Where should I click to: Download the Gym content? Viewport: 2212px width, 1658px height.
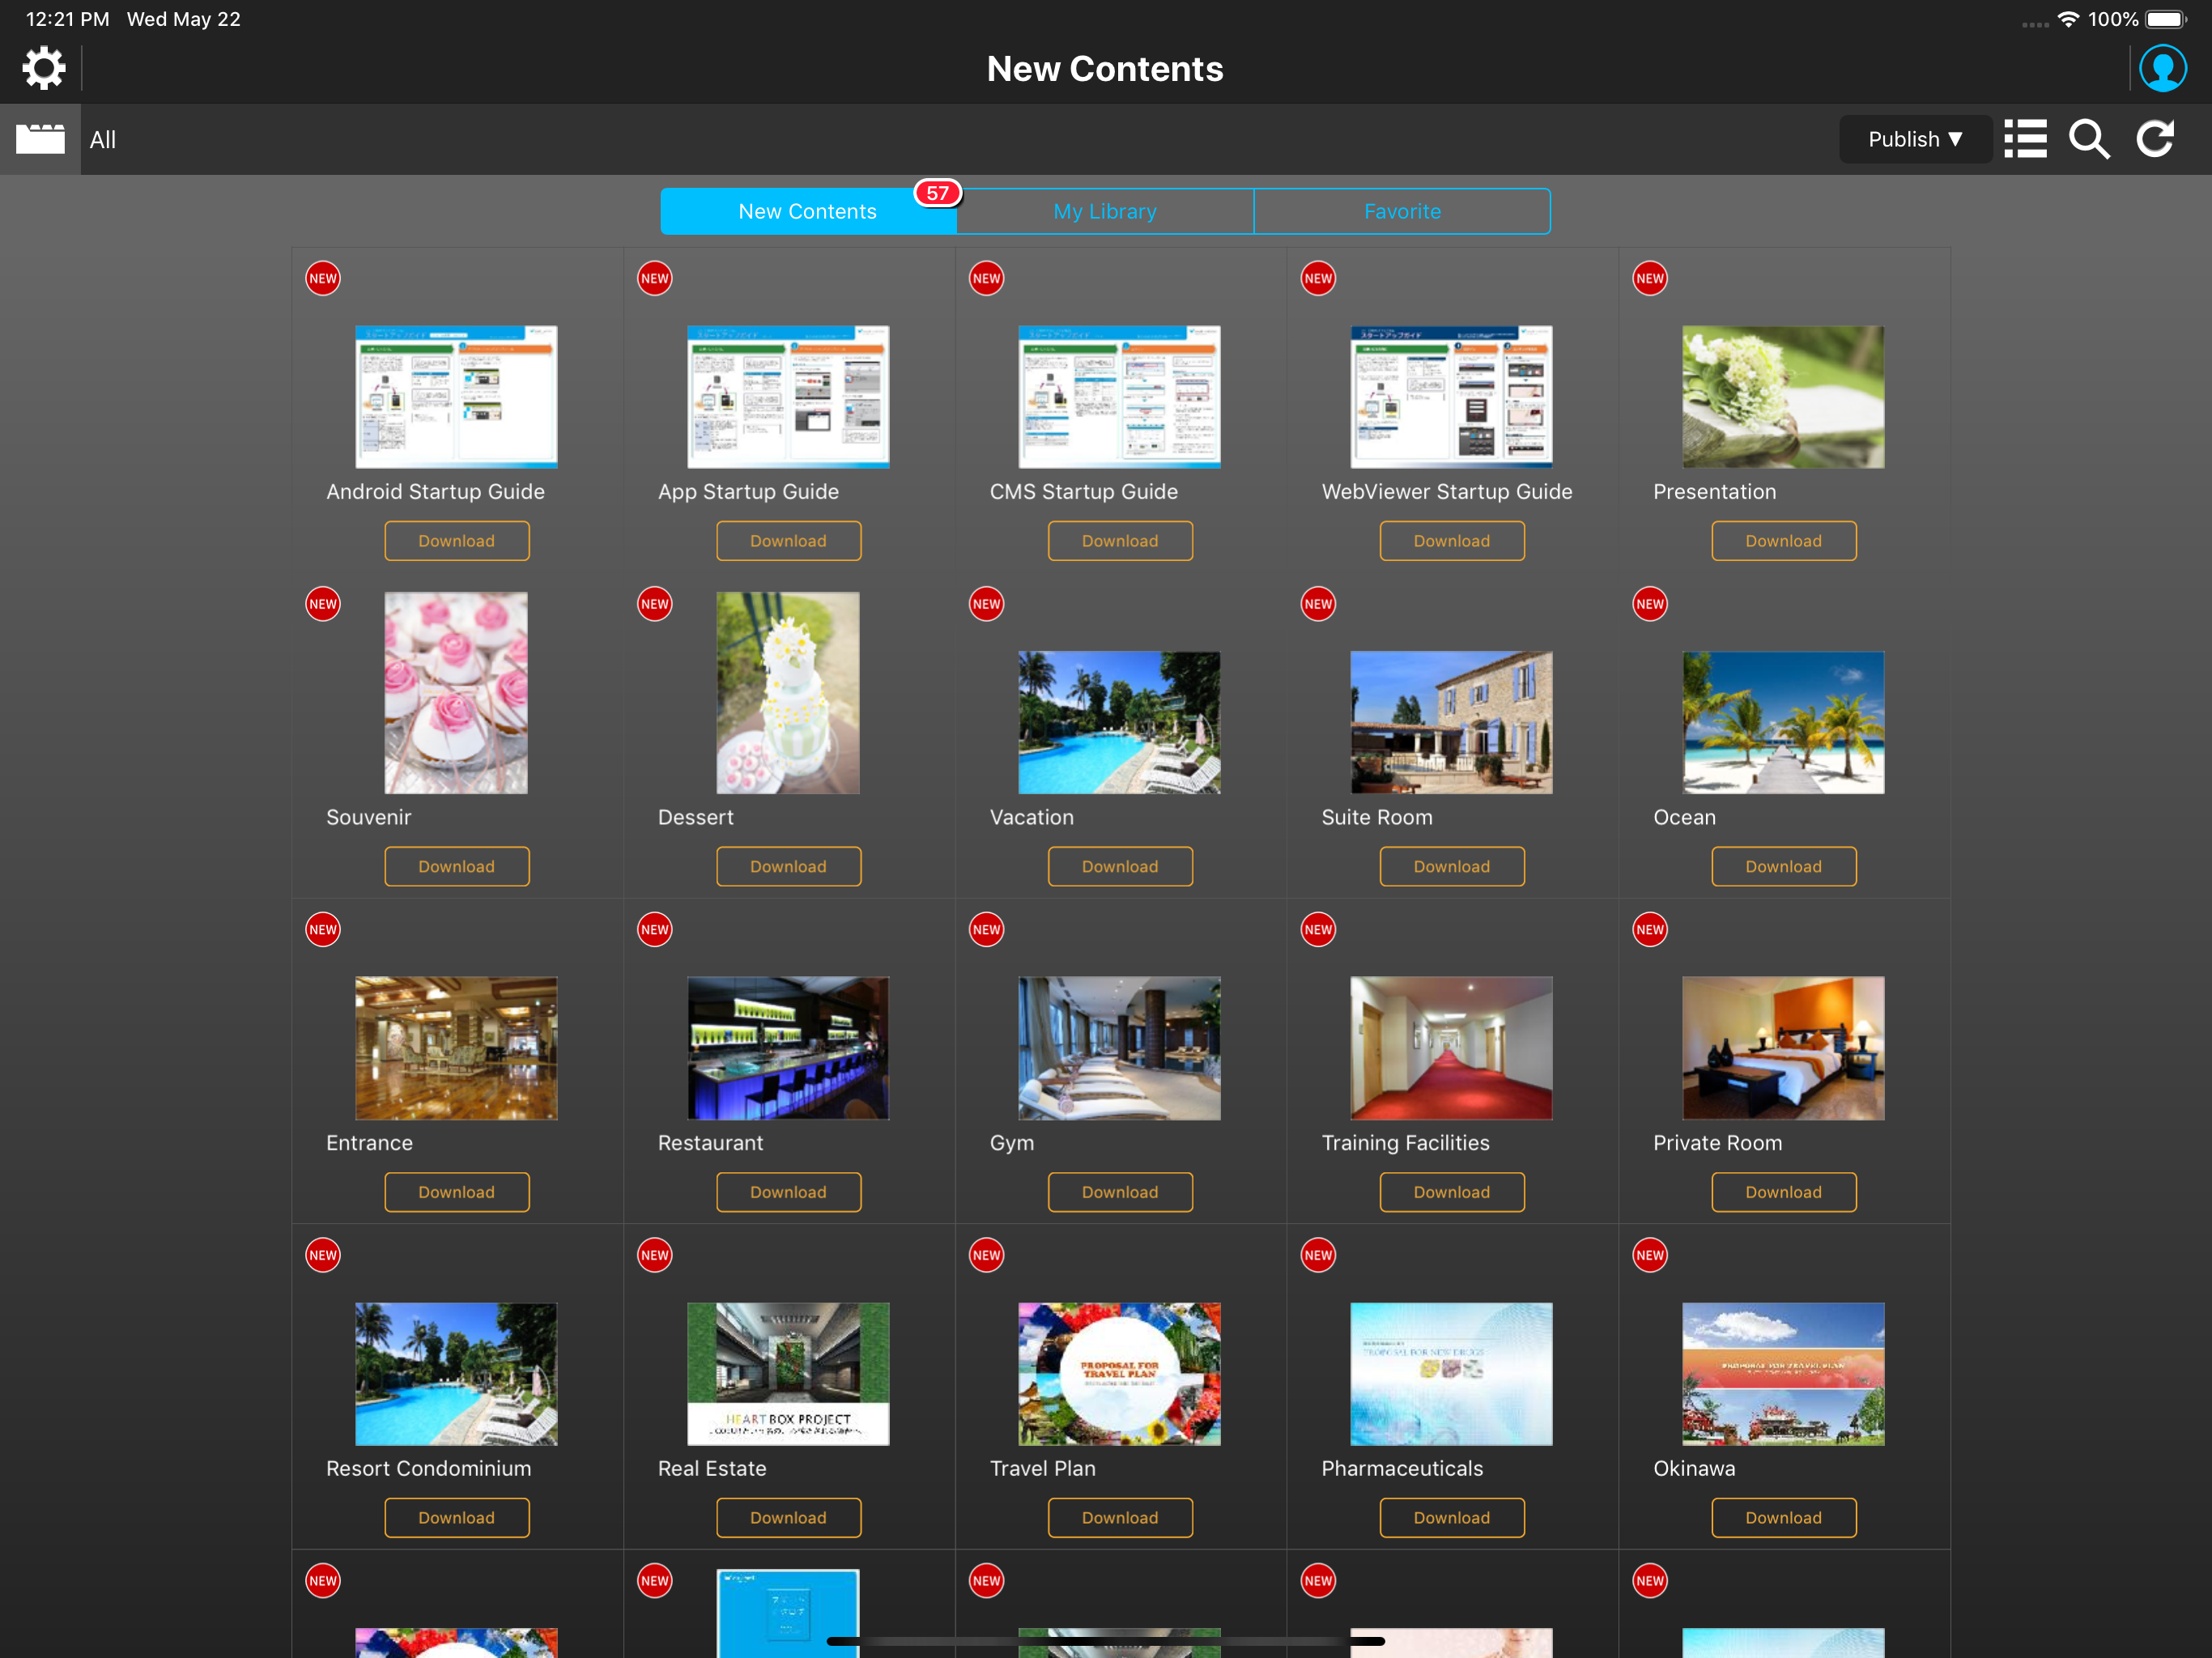click(x=1120, y=1192)
